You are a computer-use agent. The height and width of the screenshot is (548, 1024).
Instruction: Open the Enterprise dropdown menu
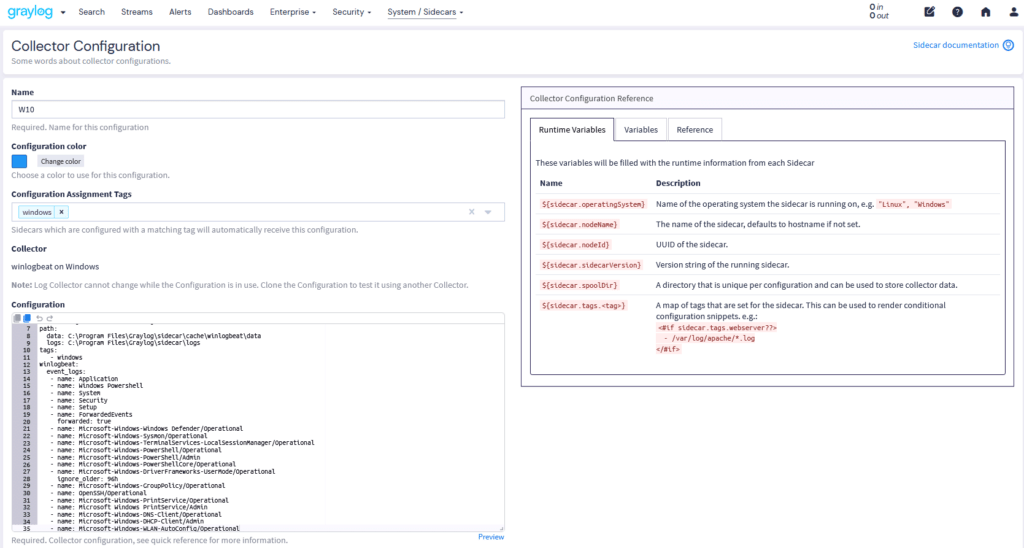pyautogui.click(x=292, y=12)
